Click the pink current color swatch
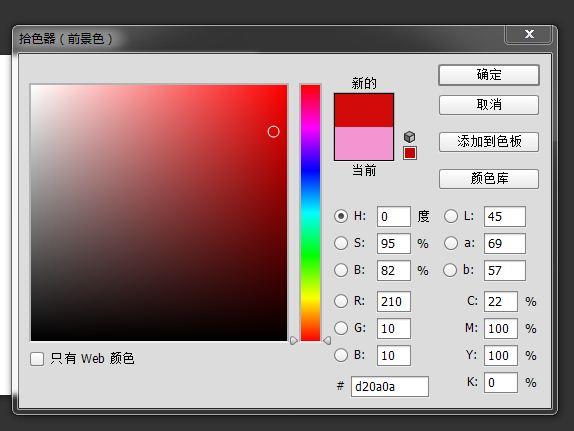The height and width of the screenshot is (431, 574). click(x=364, y=144)
